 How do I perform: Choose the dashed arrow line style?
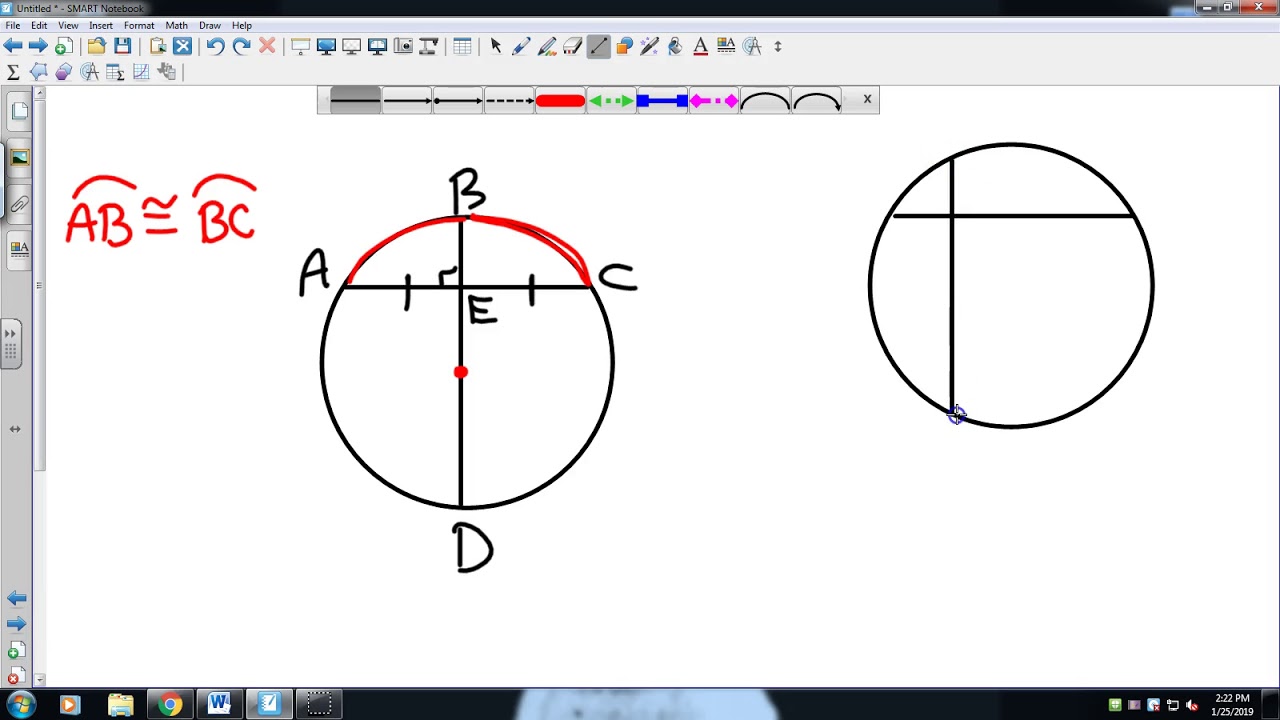(x=509, y=100)
